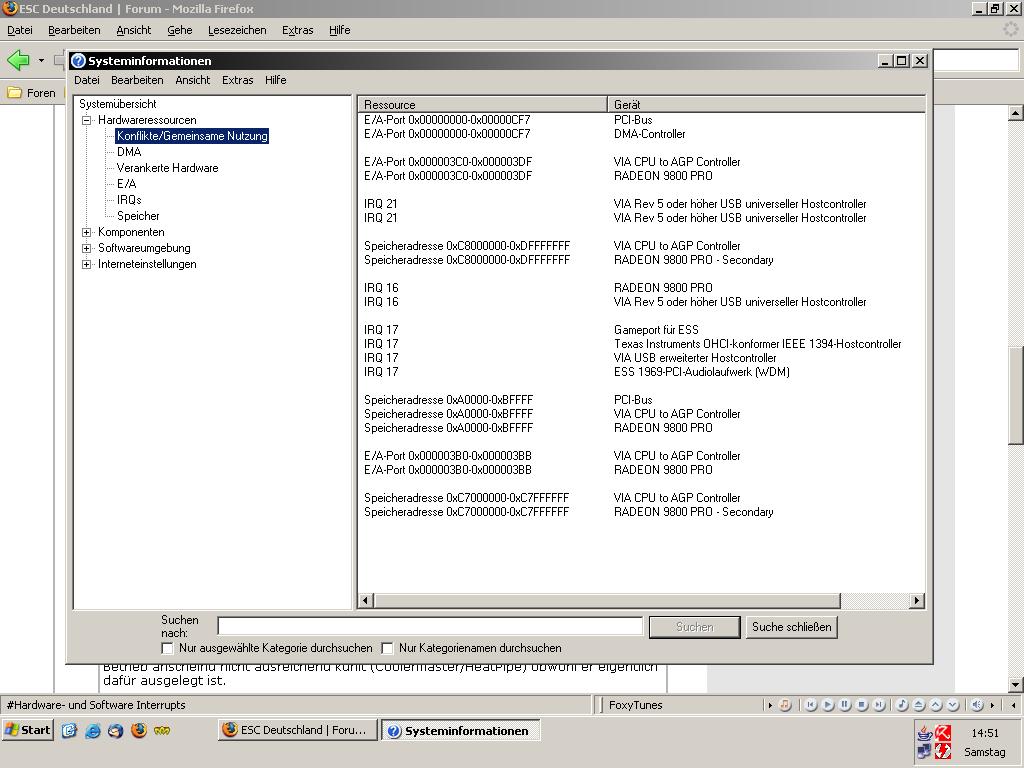The image size is (1024, 768).
Task: Click FoxyTunes player selection music note icon
Action: tap(785, 705)
